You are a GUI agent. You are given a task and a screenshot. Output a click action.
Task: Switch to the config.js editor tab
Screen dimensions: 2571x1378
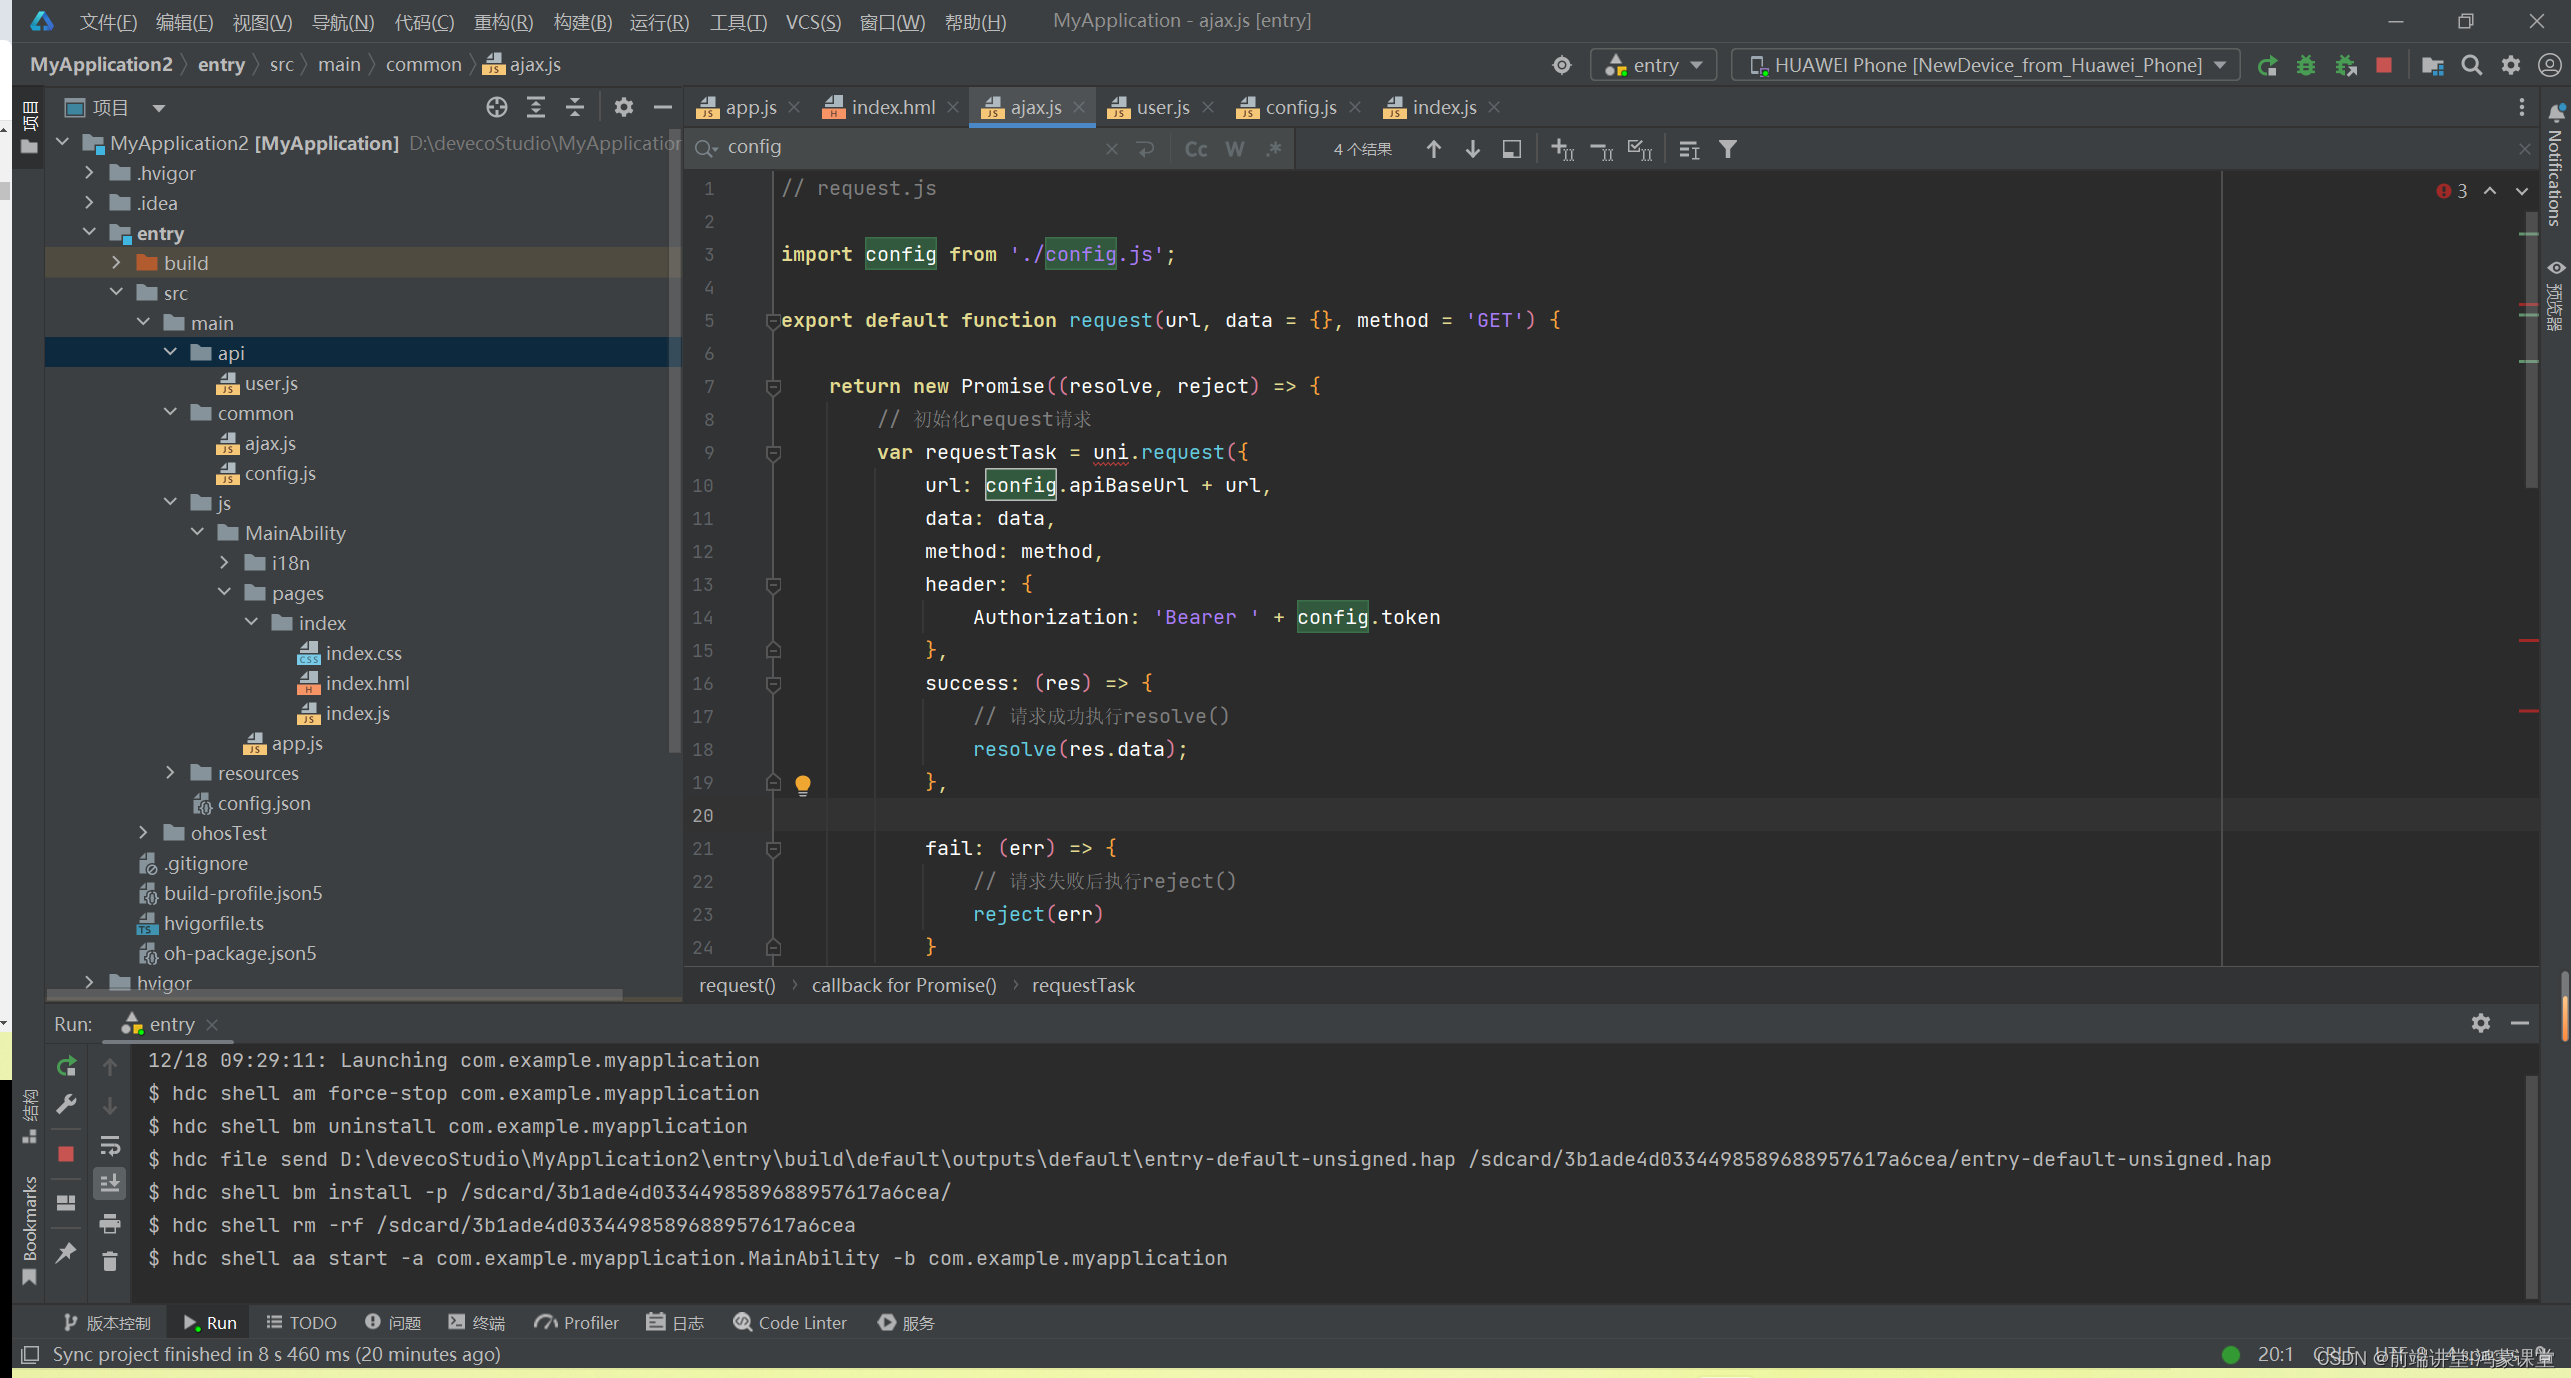point(1300,107)
